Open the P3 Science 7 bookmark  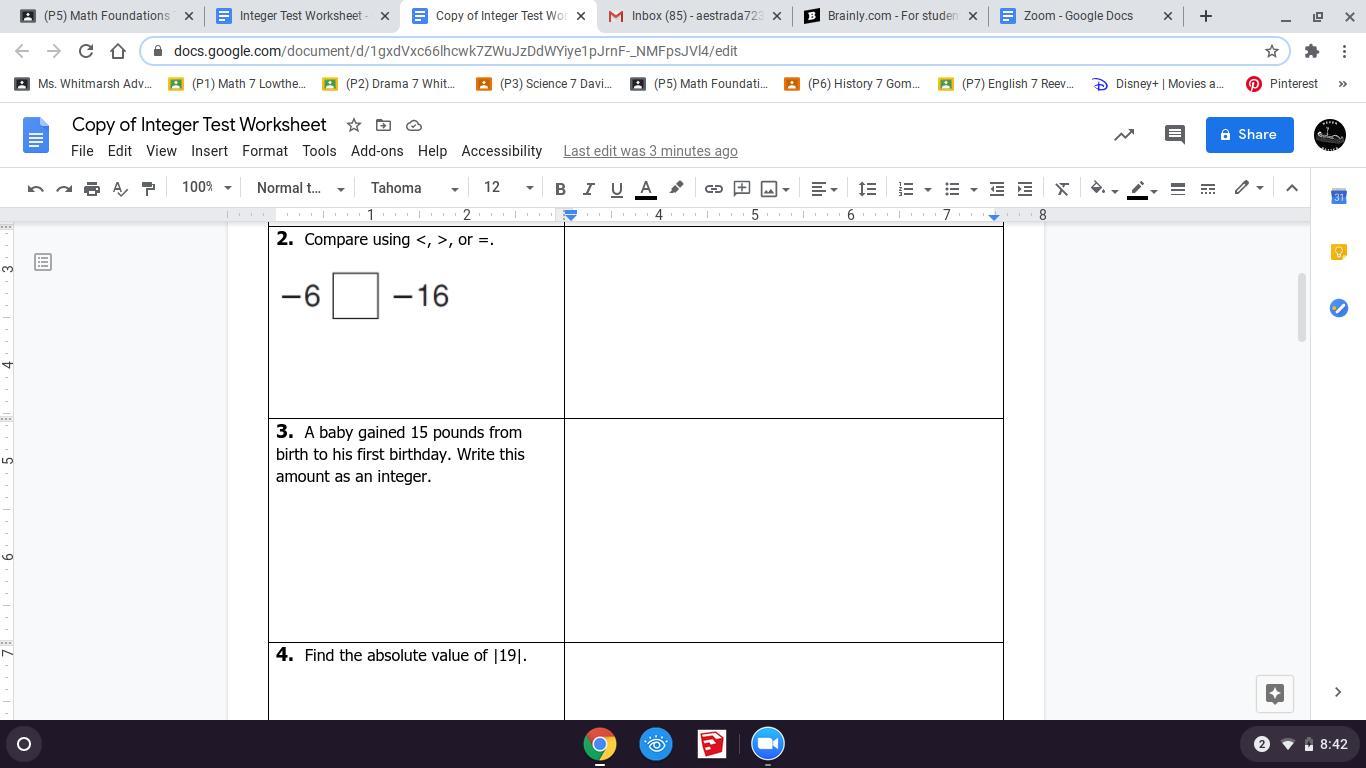tap(544, 84)
